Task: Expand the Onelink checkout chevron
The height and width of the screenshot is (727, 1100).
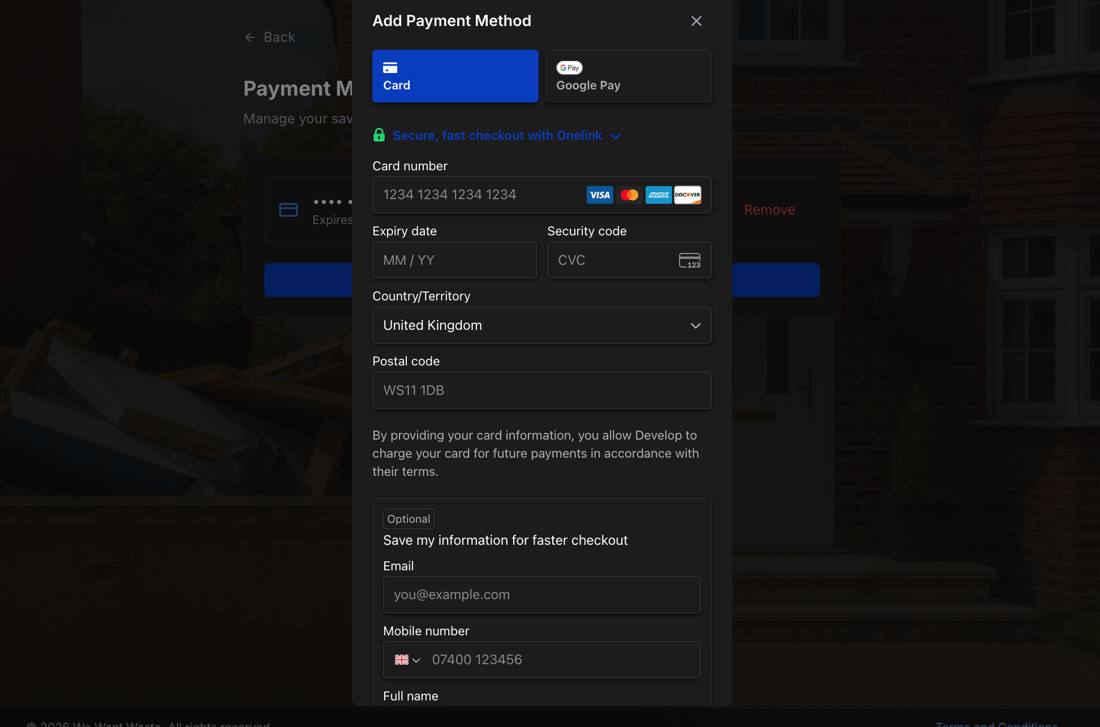Action: (615, 136)
